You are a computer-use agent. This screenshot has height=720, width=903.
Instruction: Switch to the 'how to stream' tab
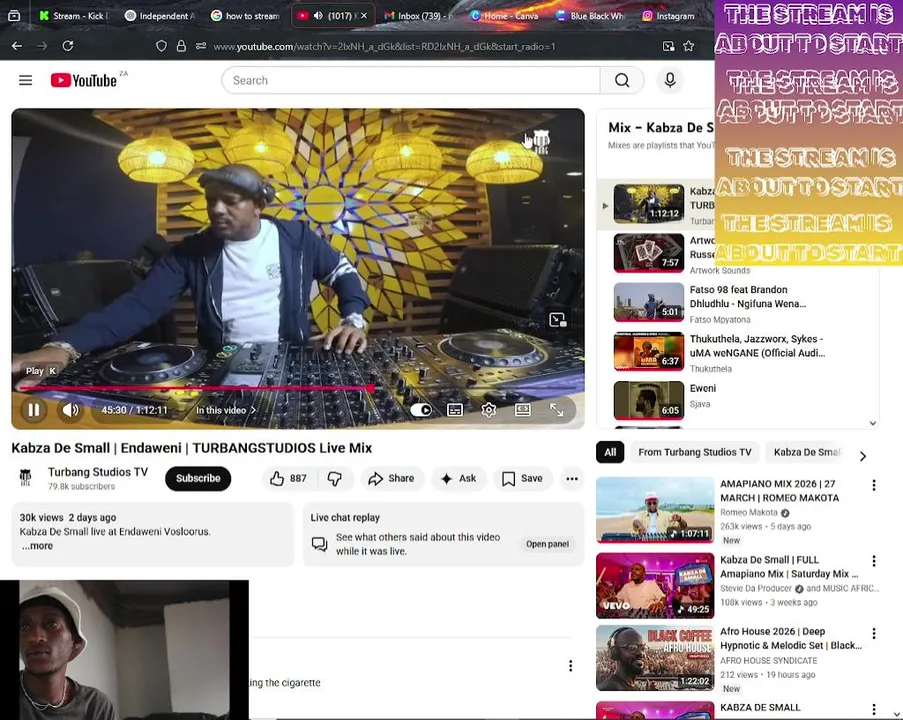246,16
